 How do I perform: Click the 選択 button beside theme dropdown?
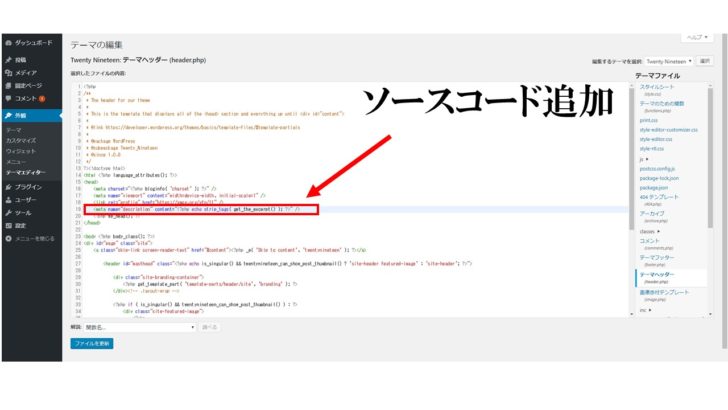click(x=705, y=61)
